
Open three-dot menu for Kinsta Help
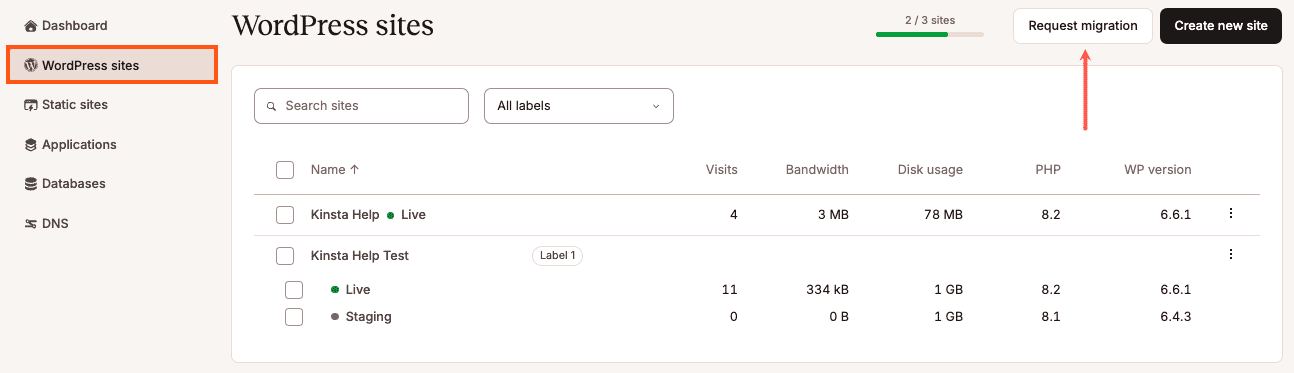point(1231,214)
